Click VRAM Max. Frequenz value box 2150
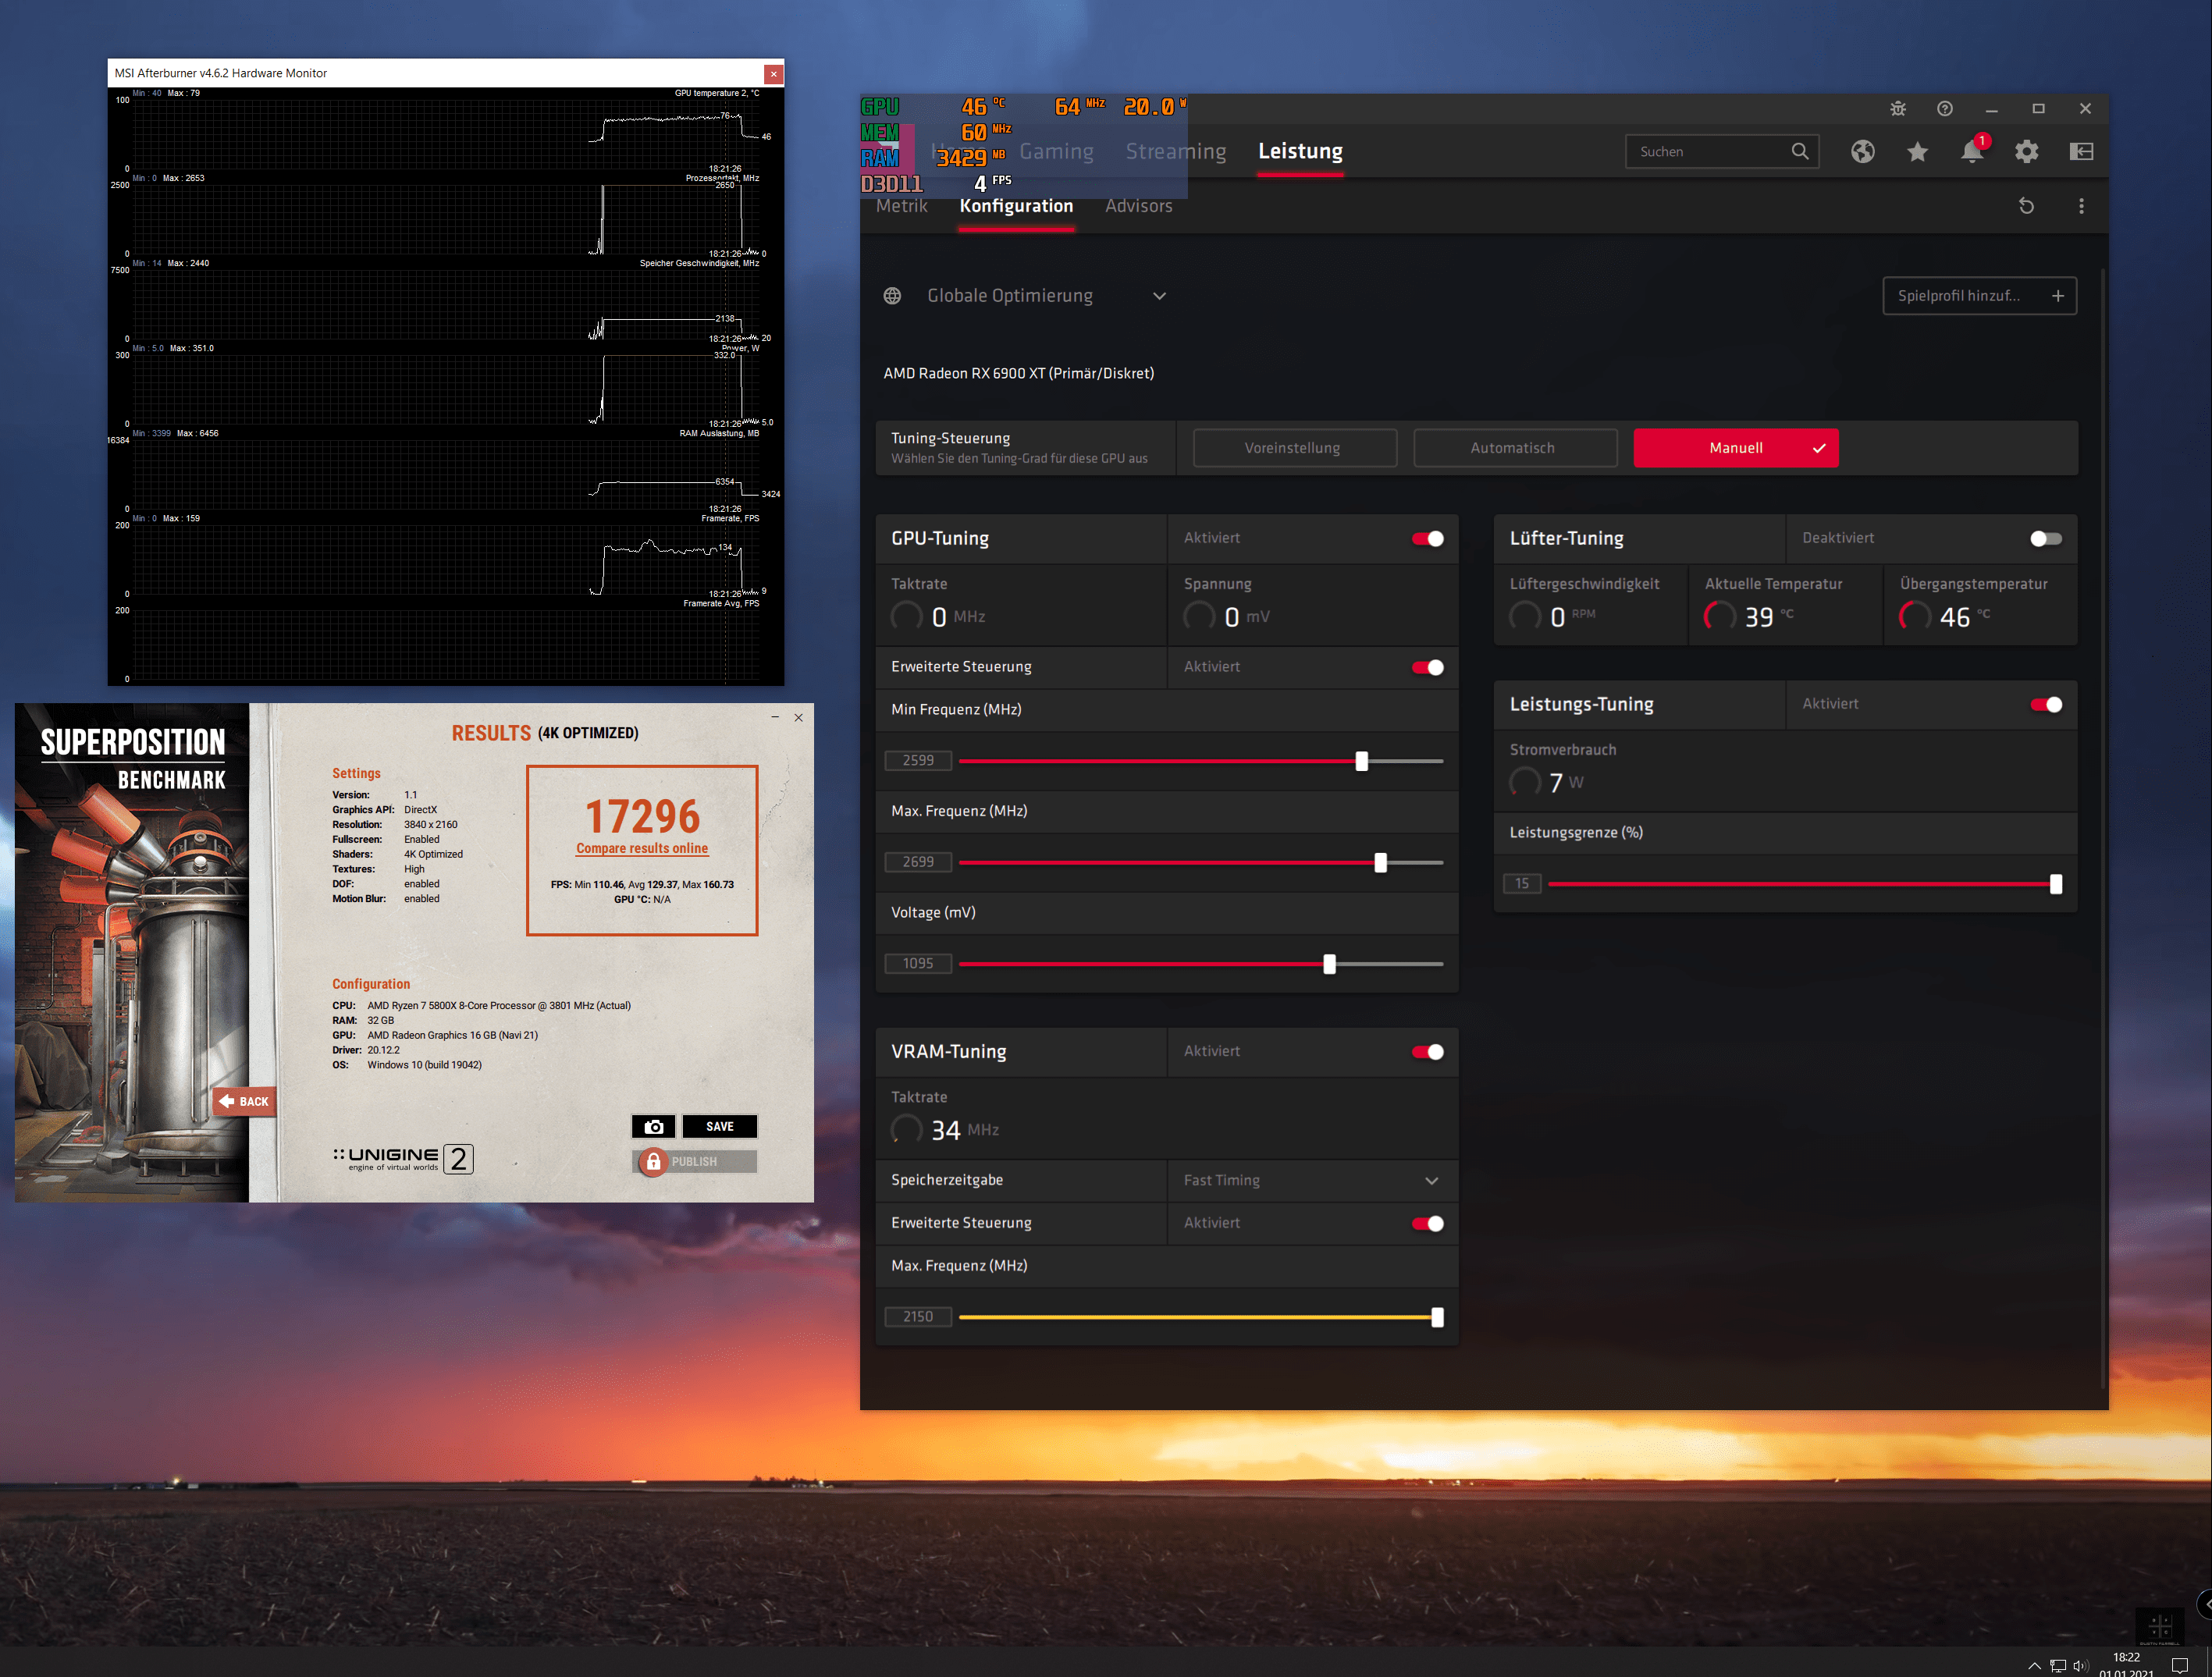The image size is (2212, 1677). point(918,1317)
